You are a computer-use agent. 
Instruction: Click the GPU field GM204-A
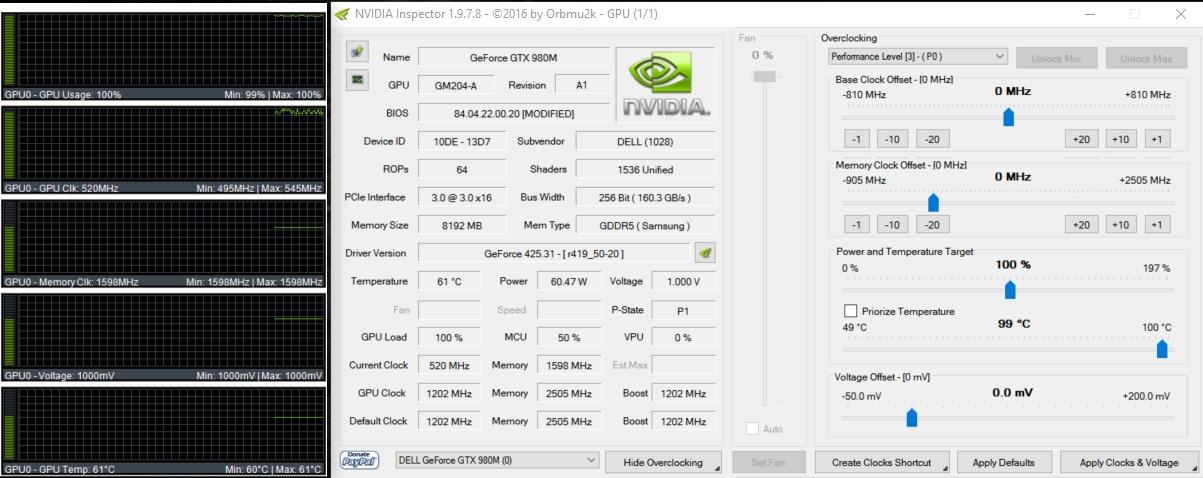(x=455, y=85)
